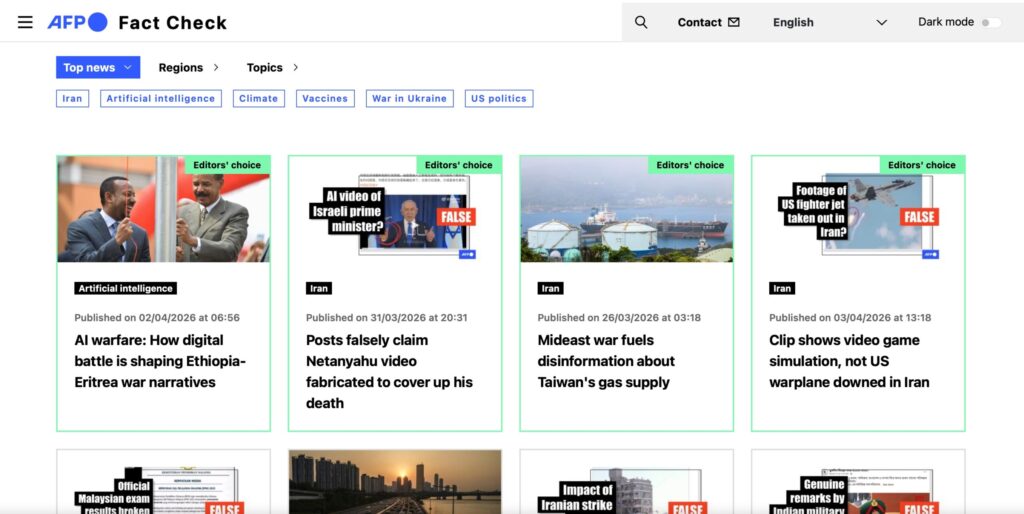Click the black Iran label on Netanyahu card

(x=319, y=288)
